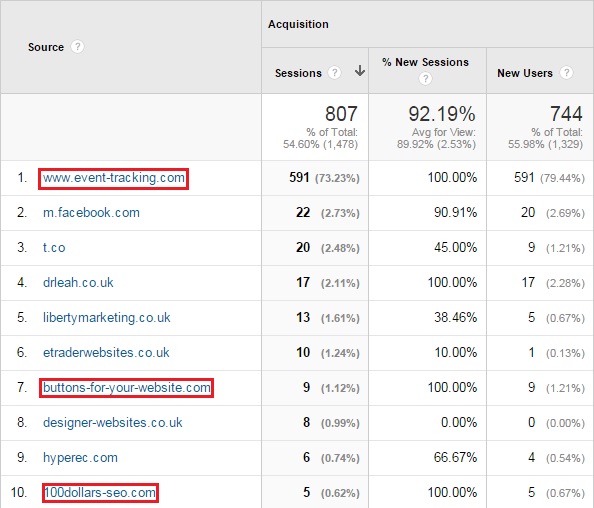594x508 pixels.
Task: Open the help icon next to Source
Action: (78, 47)
